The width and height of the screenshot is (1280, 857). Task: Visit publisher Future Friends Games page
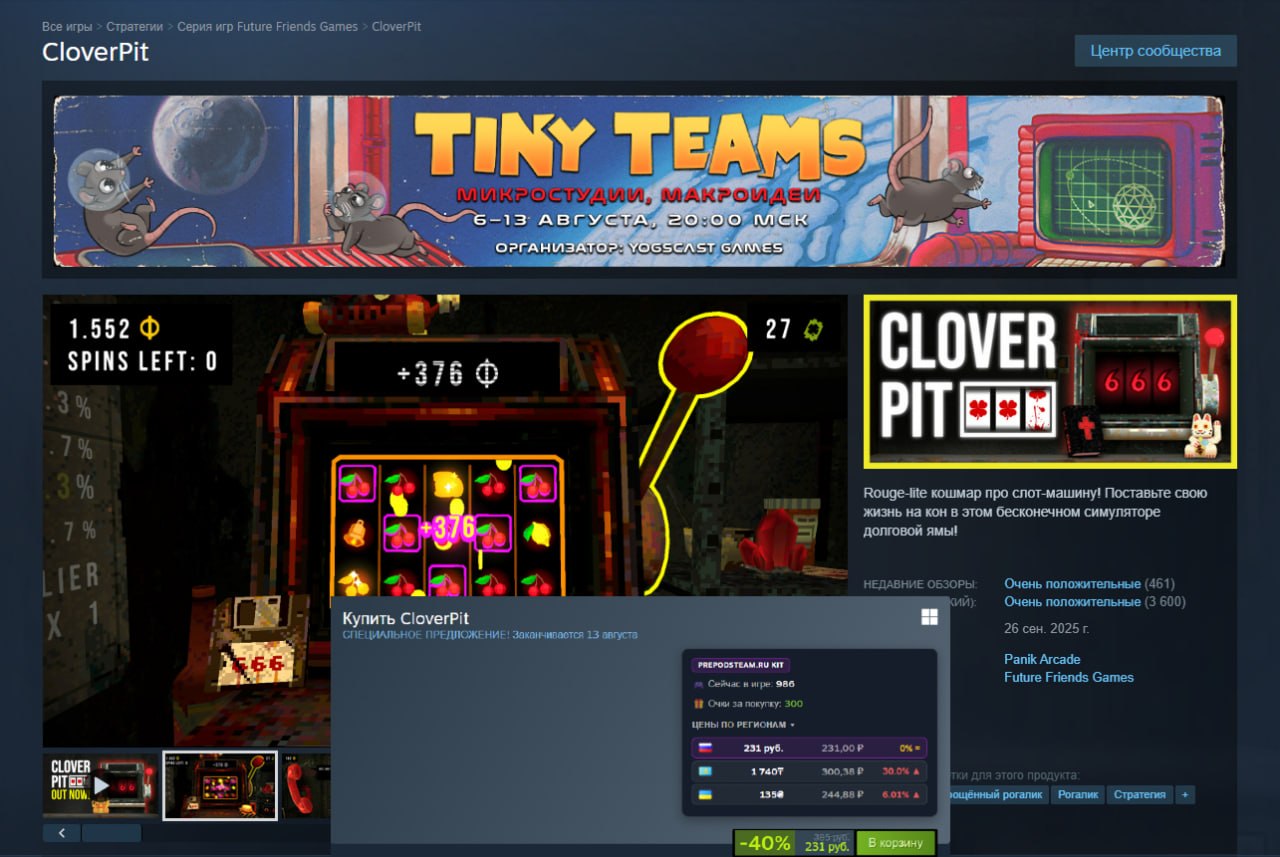point(1069,677)
